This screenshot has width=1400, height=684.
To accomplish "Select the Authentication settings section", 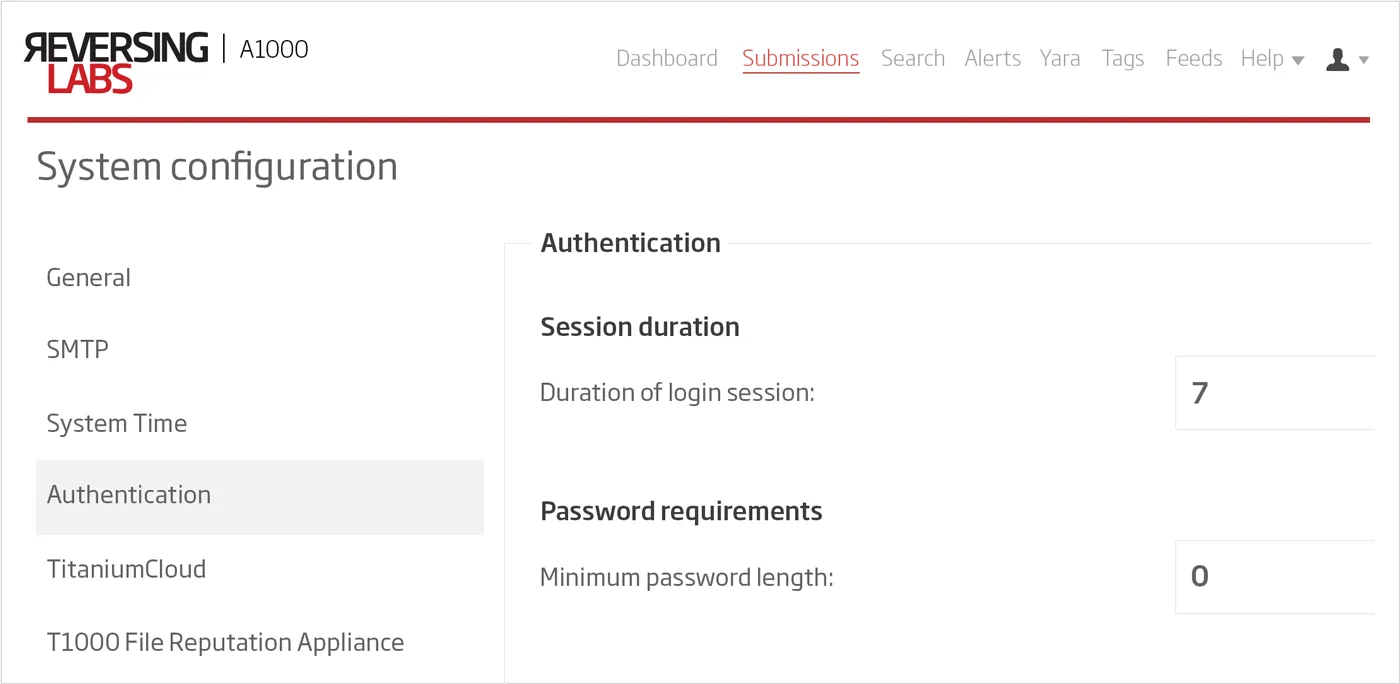I will point(128,495).
